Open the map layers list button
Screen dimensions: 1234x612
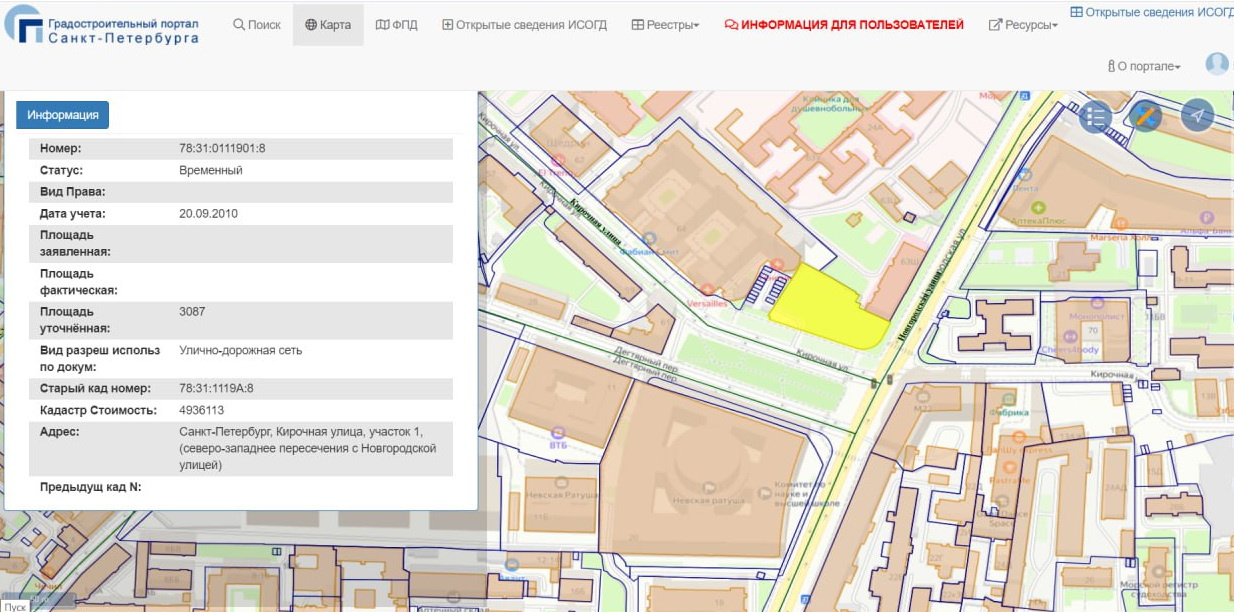click(1096, 116)
